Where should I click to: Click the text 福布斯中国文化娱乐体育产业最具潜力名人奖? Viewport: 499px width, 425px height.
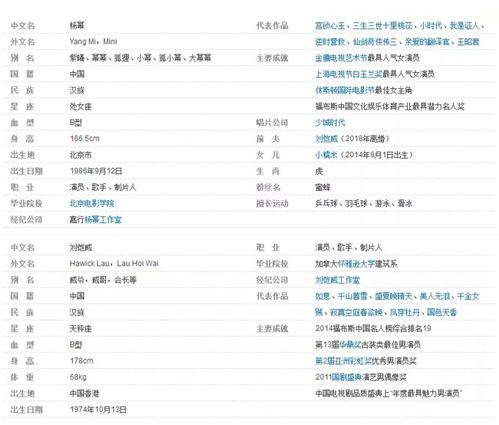(390, 107)
